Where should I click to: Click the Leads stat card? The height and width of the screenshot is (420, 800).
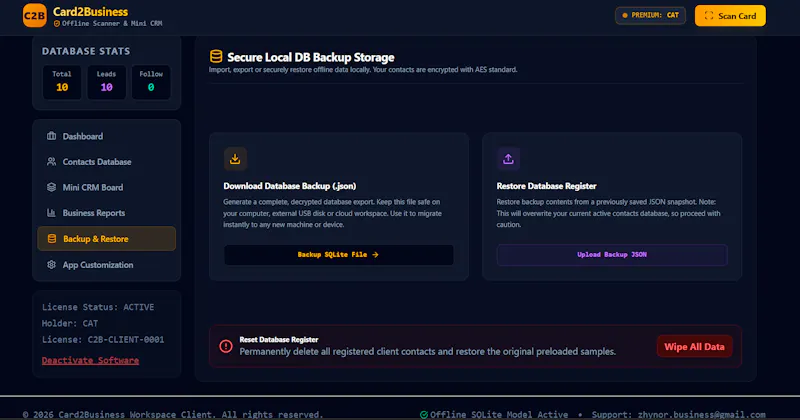pos(107,82)
